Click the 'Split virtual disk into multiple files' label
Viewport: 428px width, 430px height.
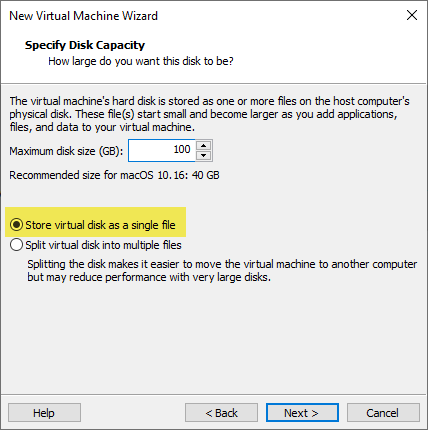coord(103,245)
